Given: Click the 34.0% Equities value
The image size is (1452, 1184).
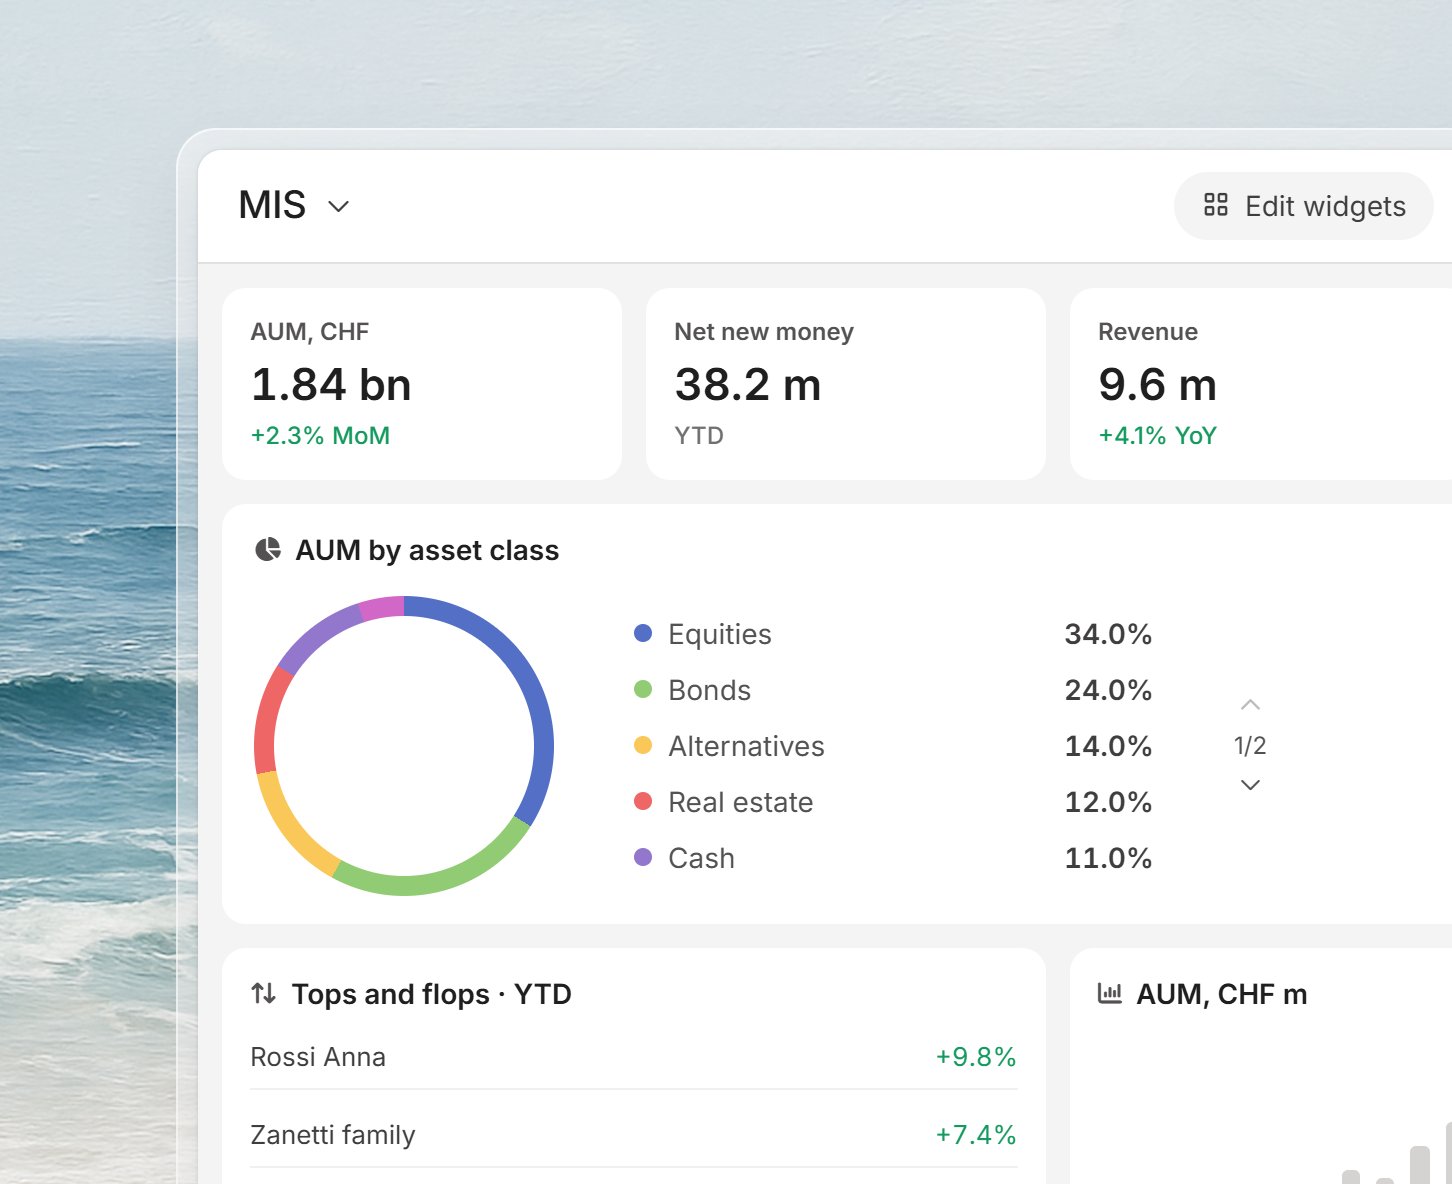Looking at the screenshot, I should point(1108,634).
